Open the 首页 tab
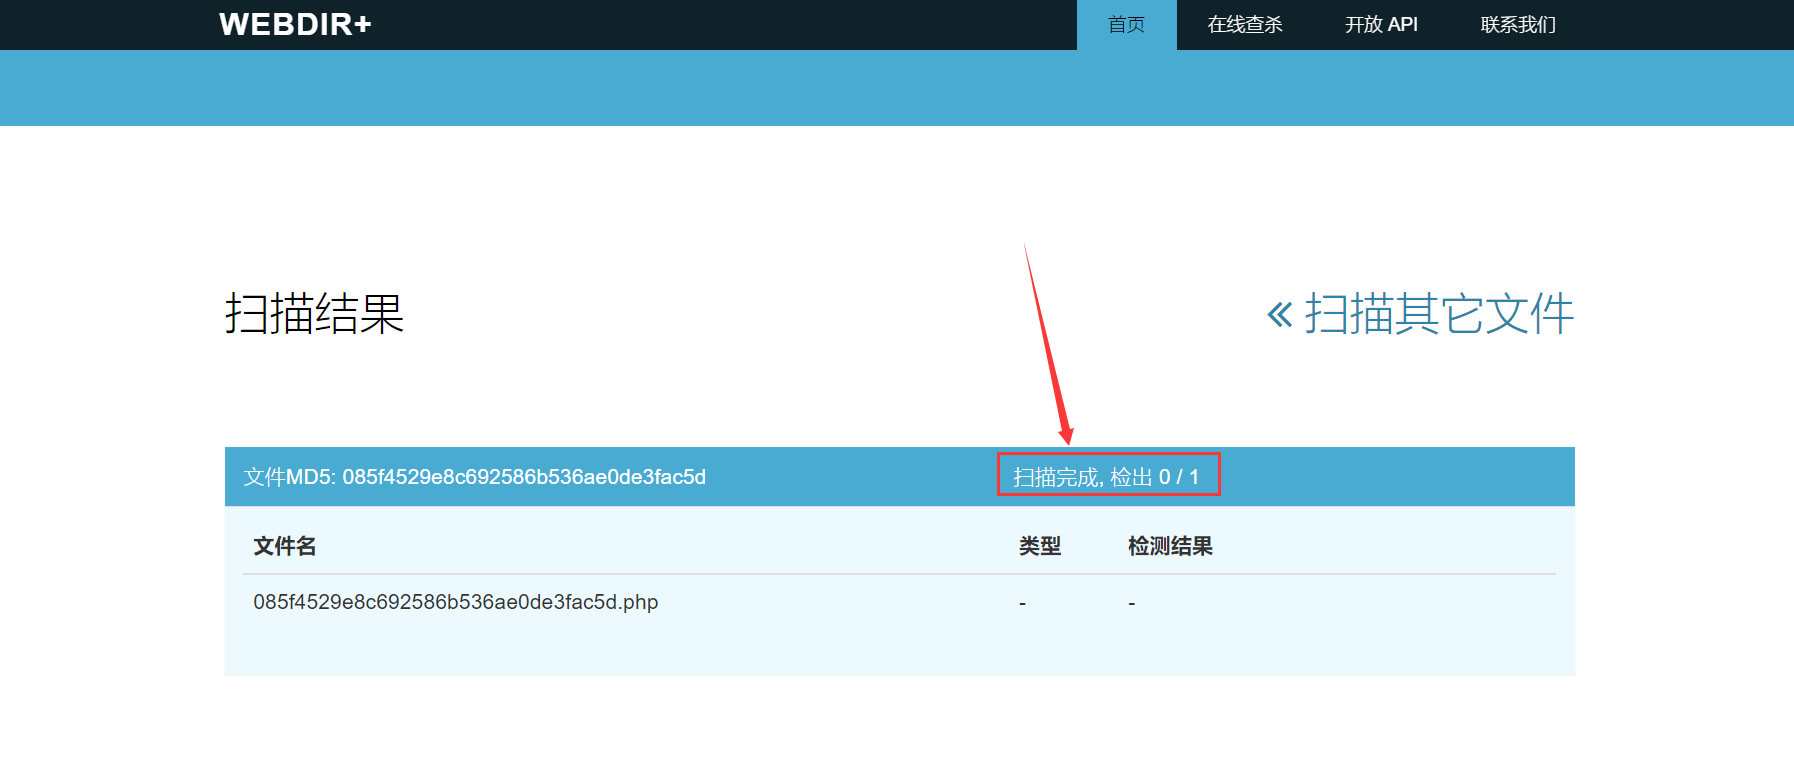Image resolution: width=1794 pixels, height=778 pixels. pos(1126,25)
